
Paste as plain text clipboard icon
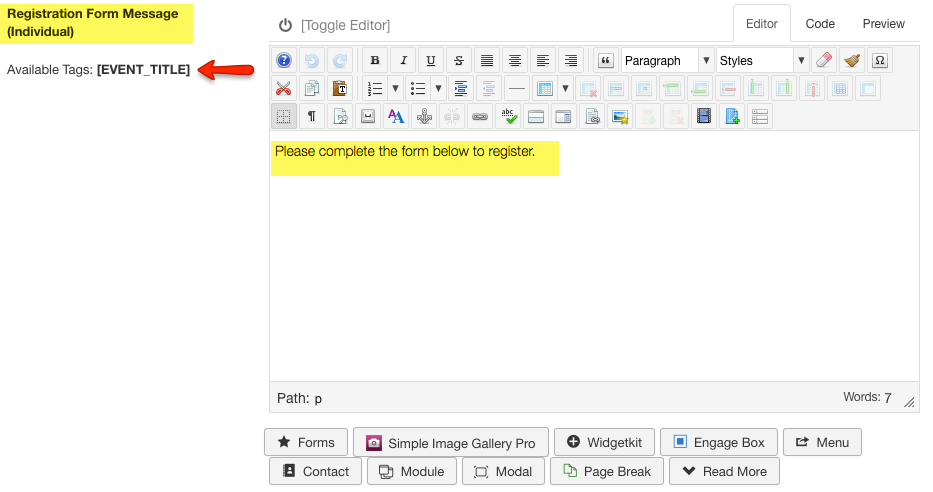click(x=340, y=89)
